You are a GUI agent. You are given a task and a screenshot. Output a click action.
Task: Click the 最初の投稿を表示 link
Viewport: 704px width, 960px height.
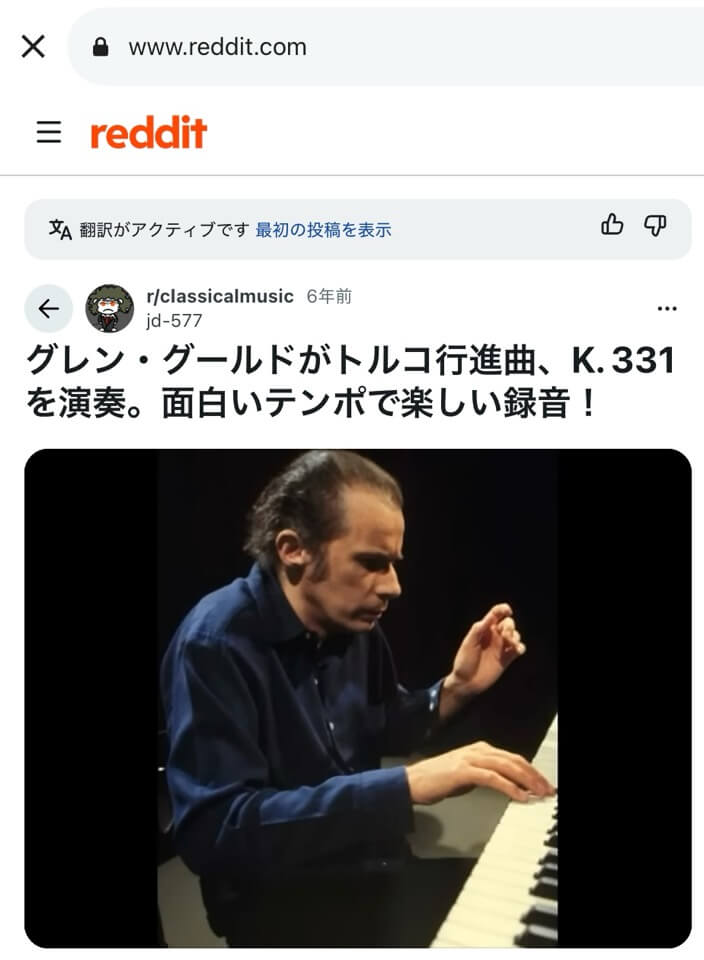pos(323,230)
